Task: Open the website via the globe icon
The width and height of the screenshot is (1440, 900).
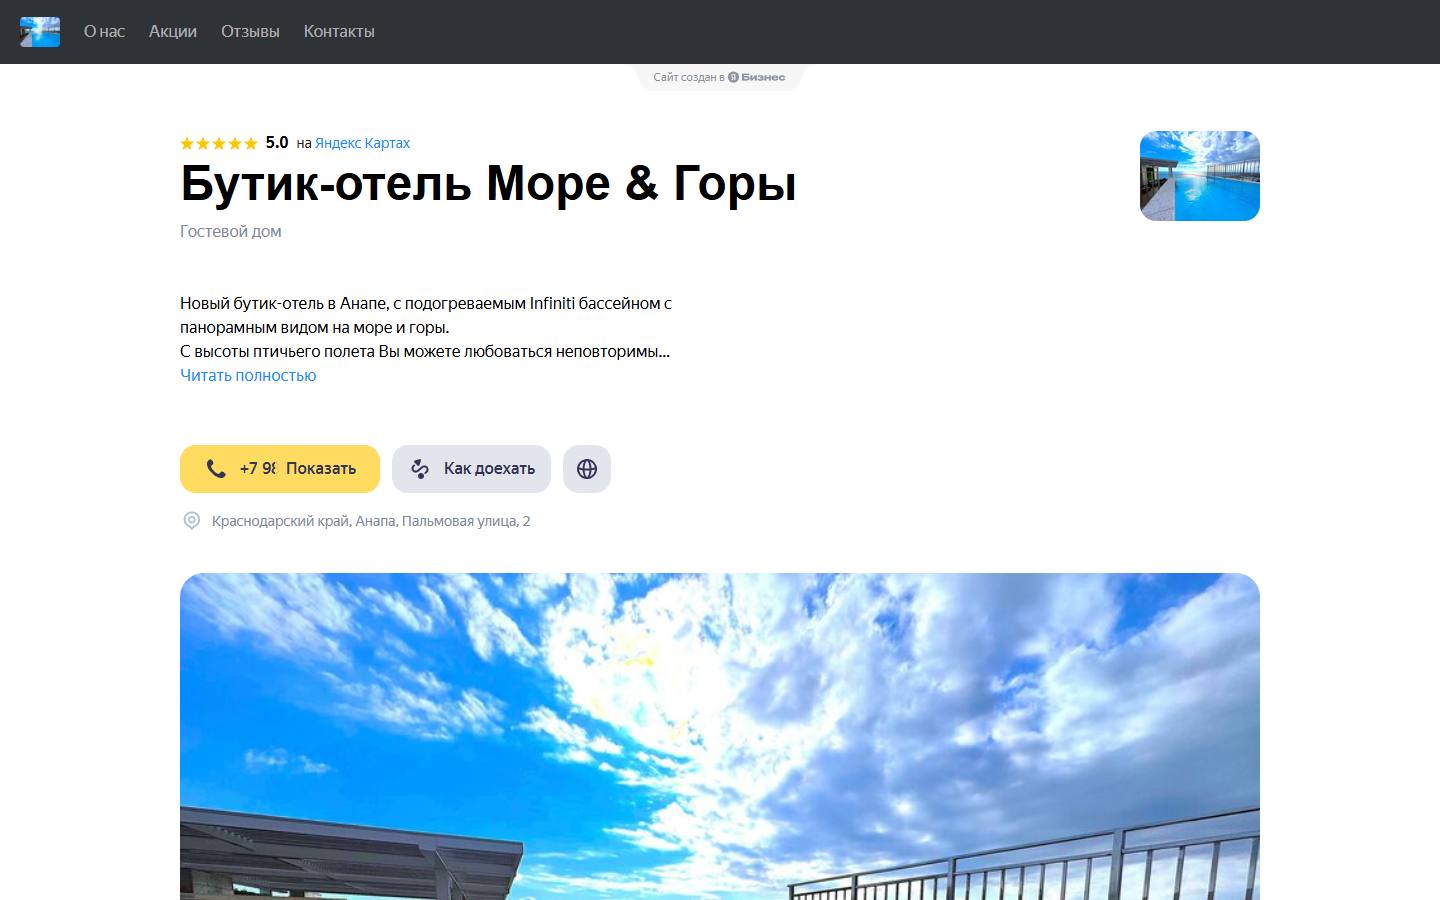Action: [x=587, y=469]
